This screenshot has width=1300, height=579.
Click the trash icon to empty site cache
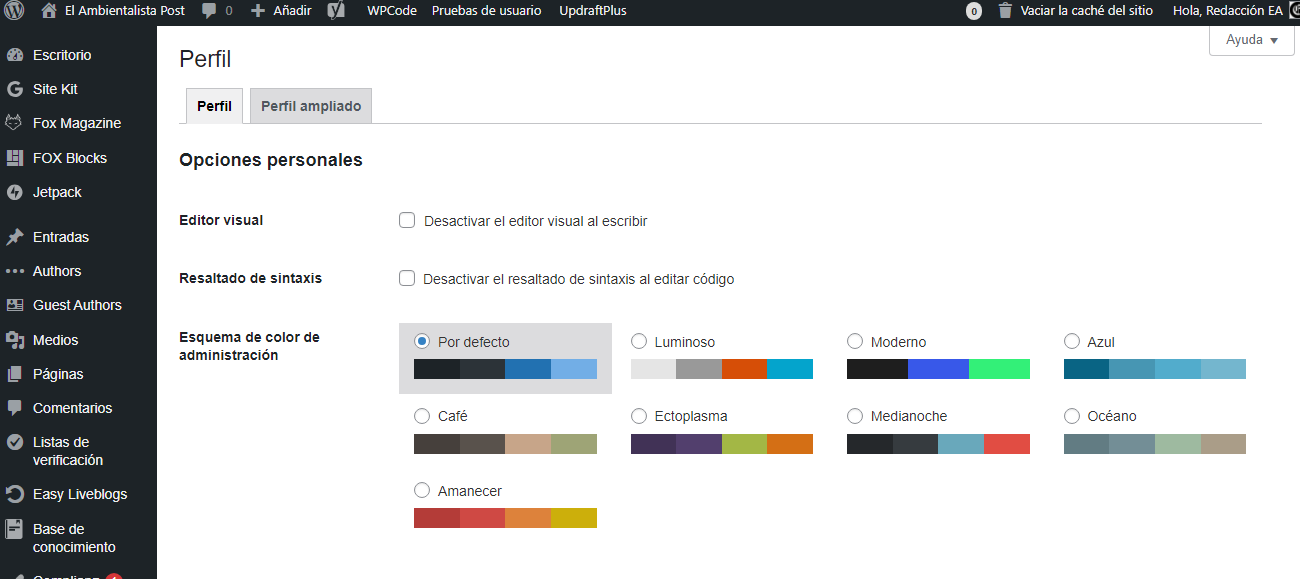tap(1004, 11)
